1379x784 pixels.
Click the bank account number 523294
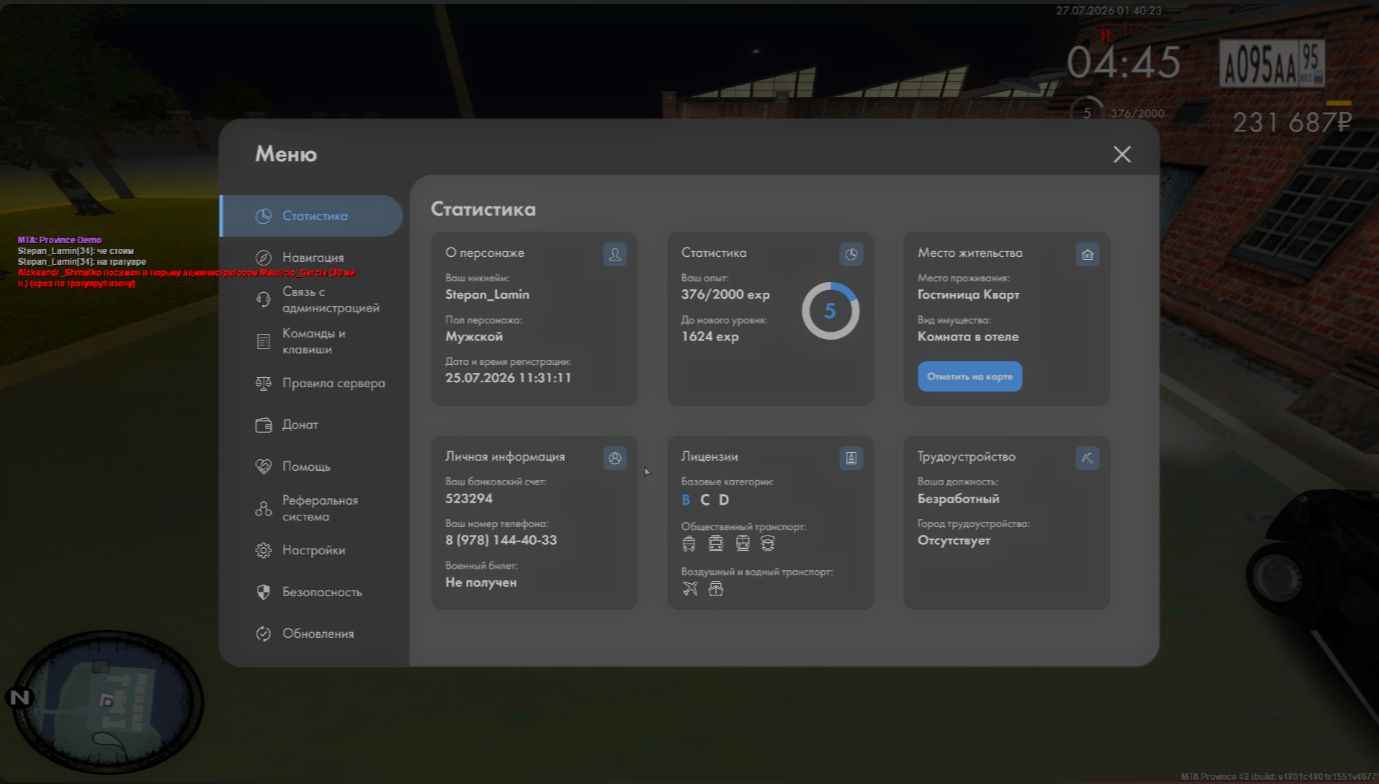point(469,499)
